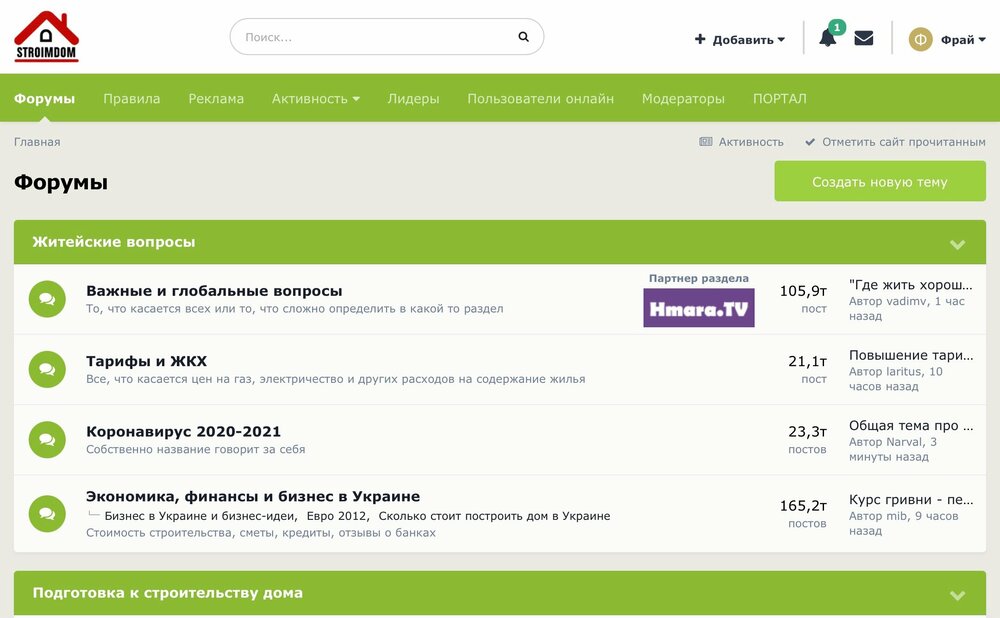This screenshot has width=1000, height=618.
Task: Expand the Активность navigation dropdown
Action: tap(315, 99)
